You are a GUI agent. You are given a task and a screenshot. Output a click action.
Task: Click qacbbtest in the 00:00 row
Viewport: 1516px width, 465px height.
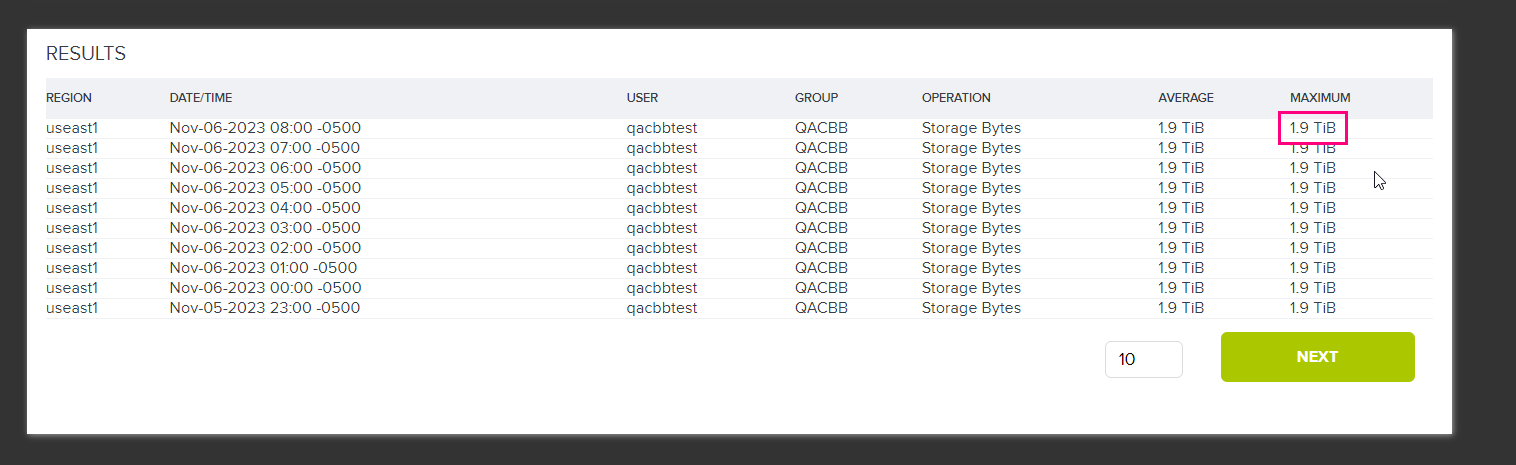coord(661,288)
